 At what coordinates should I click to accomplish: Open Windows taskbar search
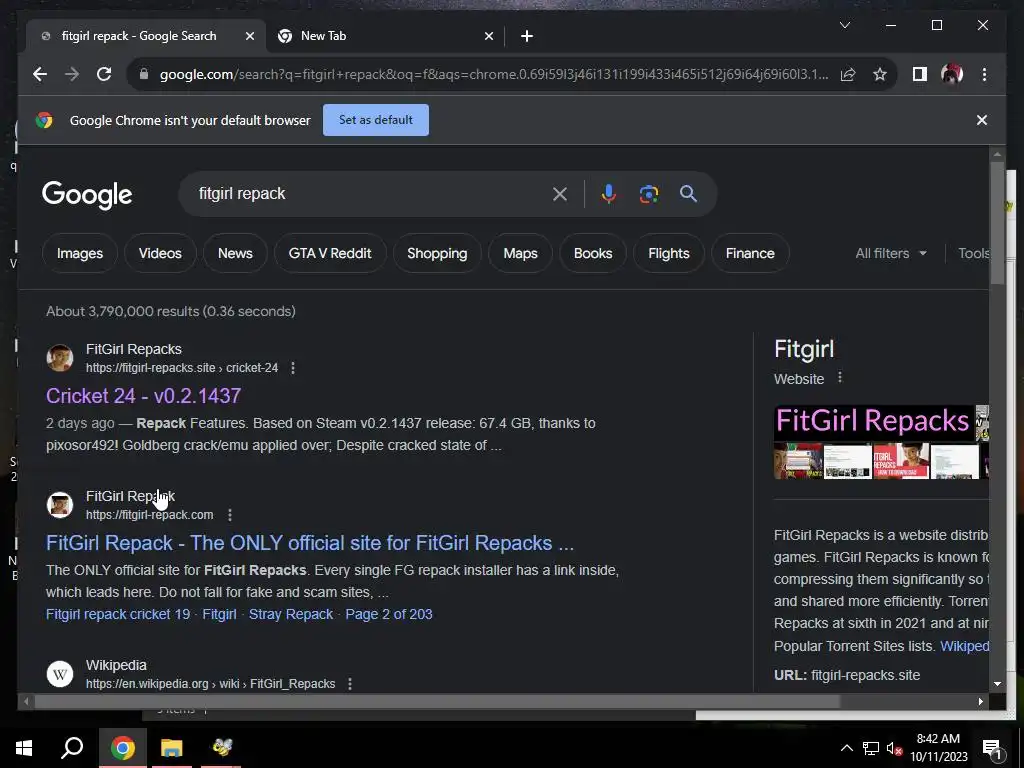click(x=72, y=748)
